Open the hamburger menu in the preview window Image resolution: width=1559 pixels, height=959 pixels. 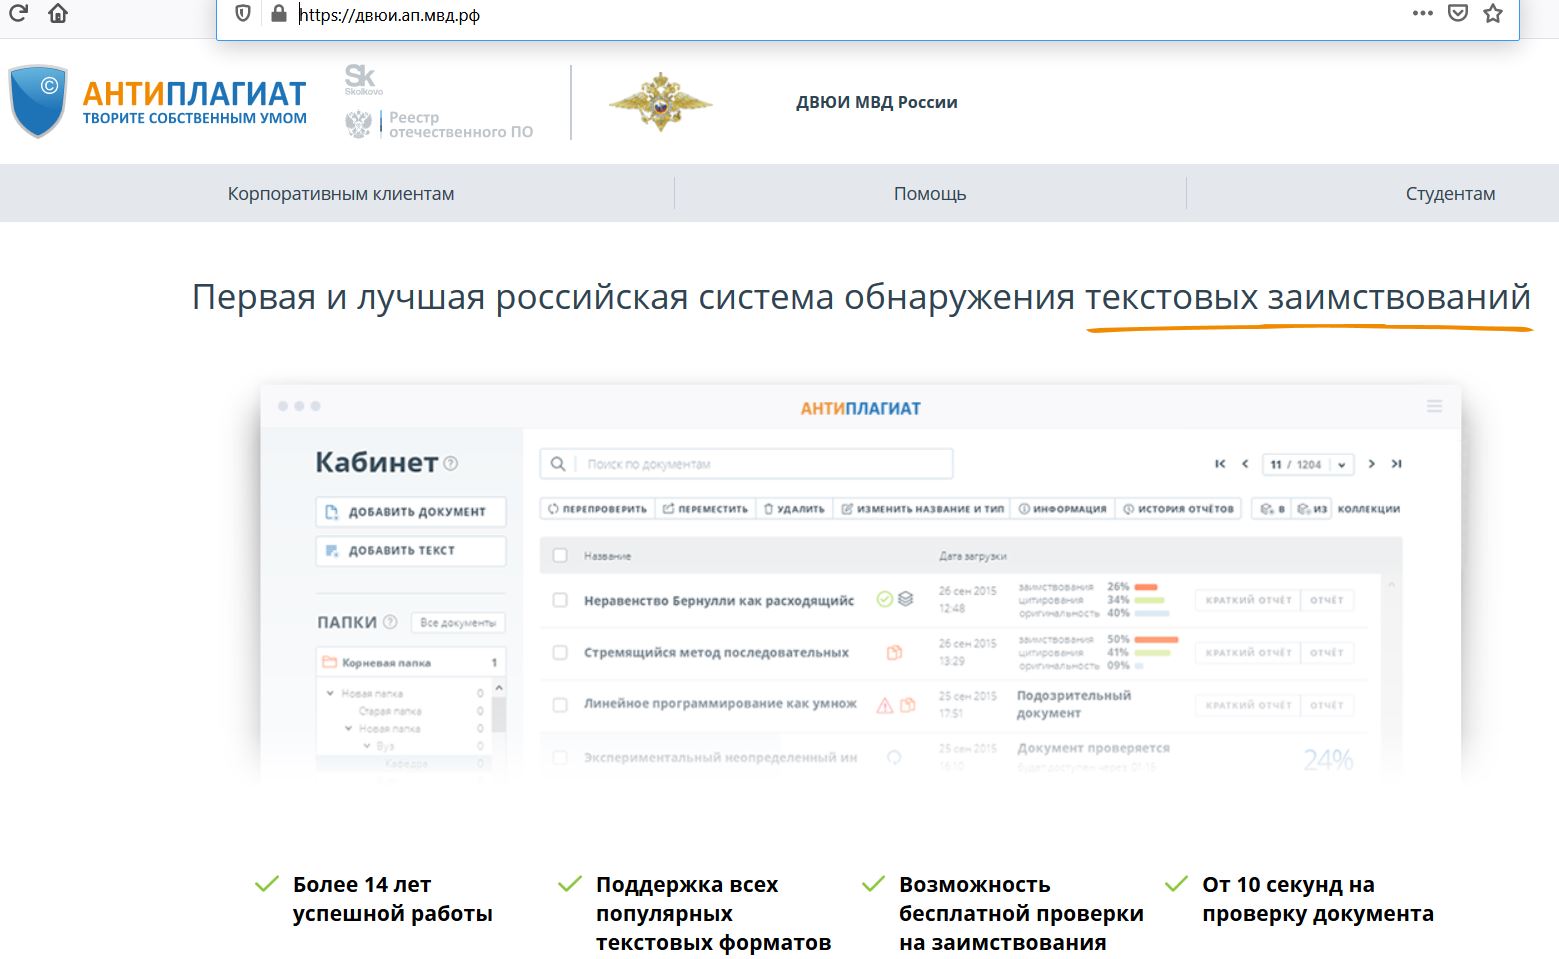coord(1434,406)
